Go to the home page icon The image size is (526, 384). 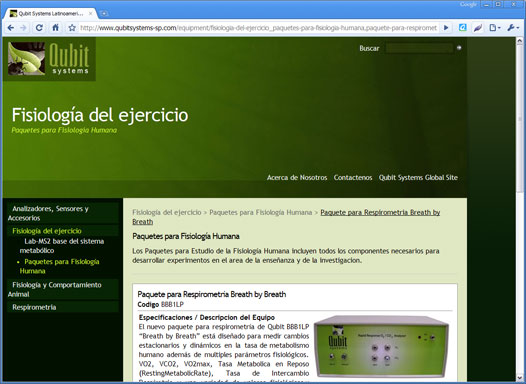tap(55, 28)
